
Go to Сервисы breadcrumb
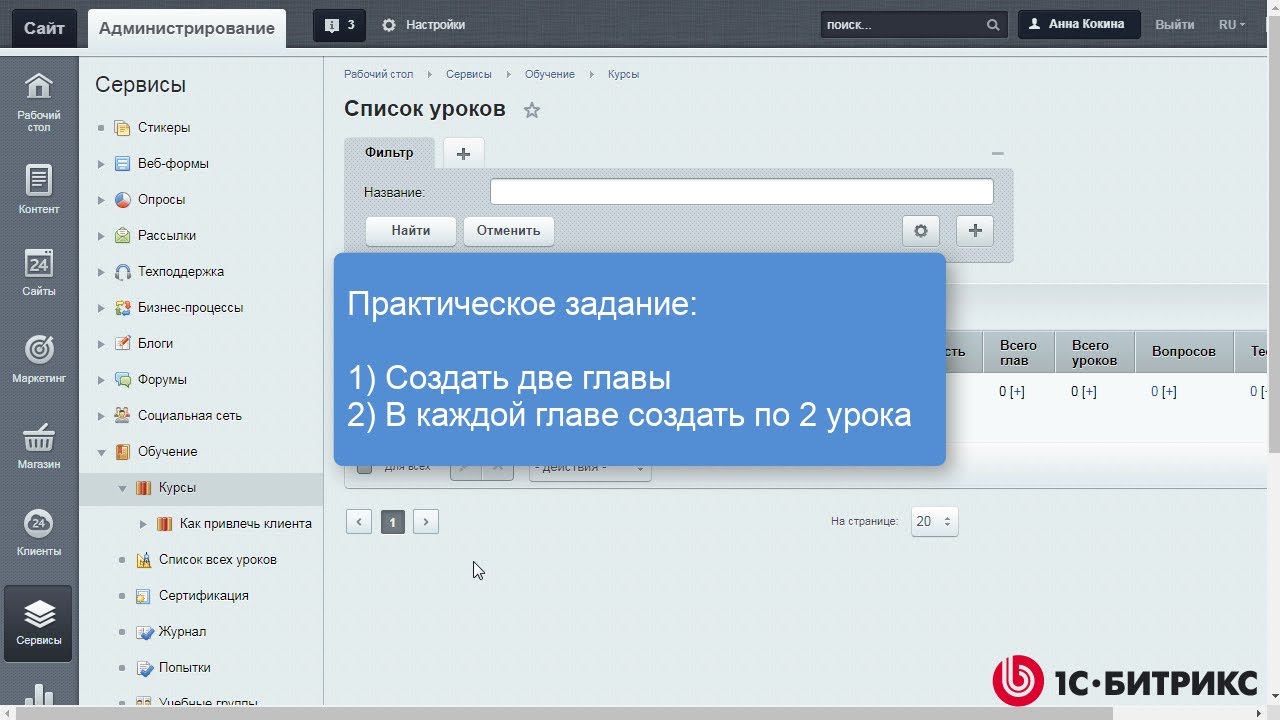(469, 74)
